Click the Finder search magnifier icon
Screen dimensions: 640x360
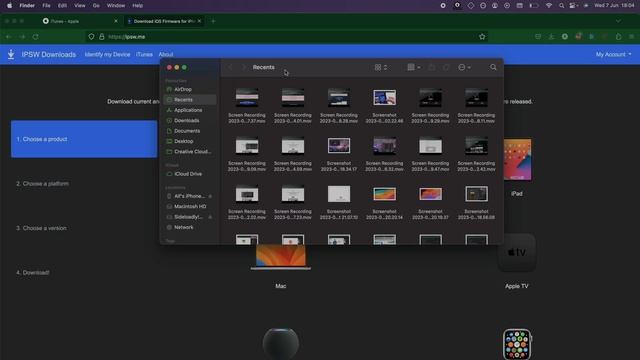(493, 67)
